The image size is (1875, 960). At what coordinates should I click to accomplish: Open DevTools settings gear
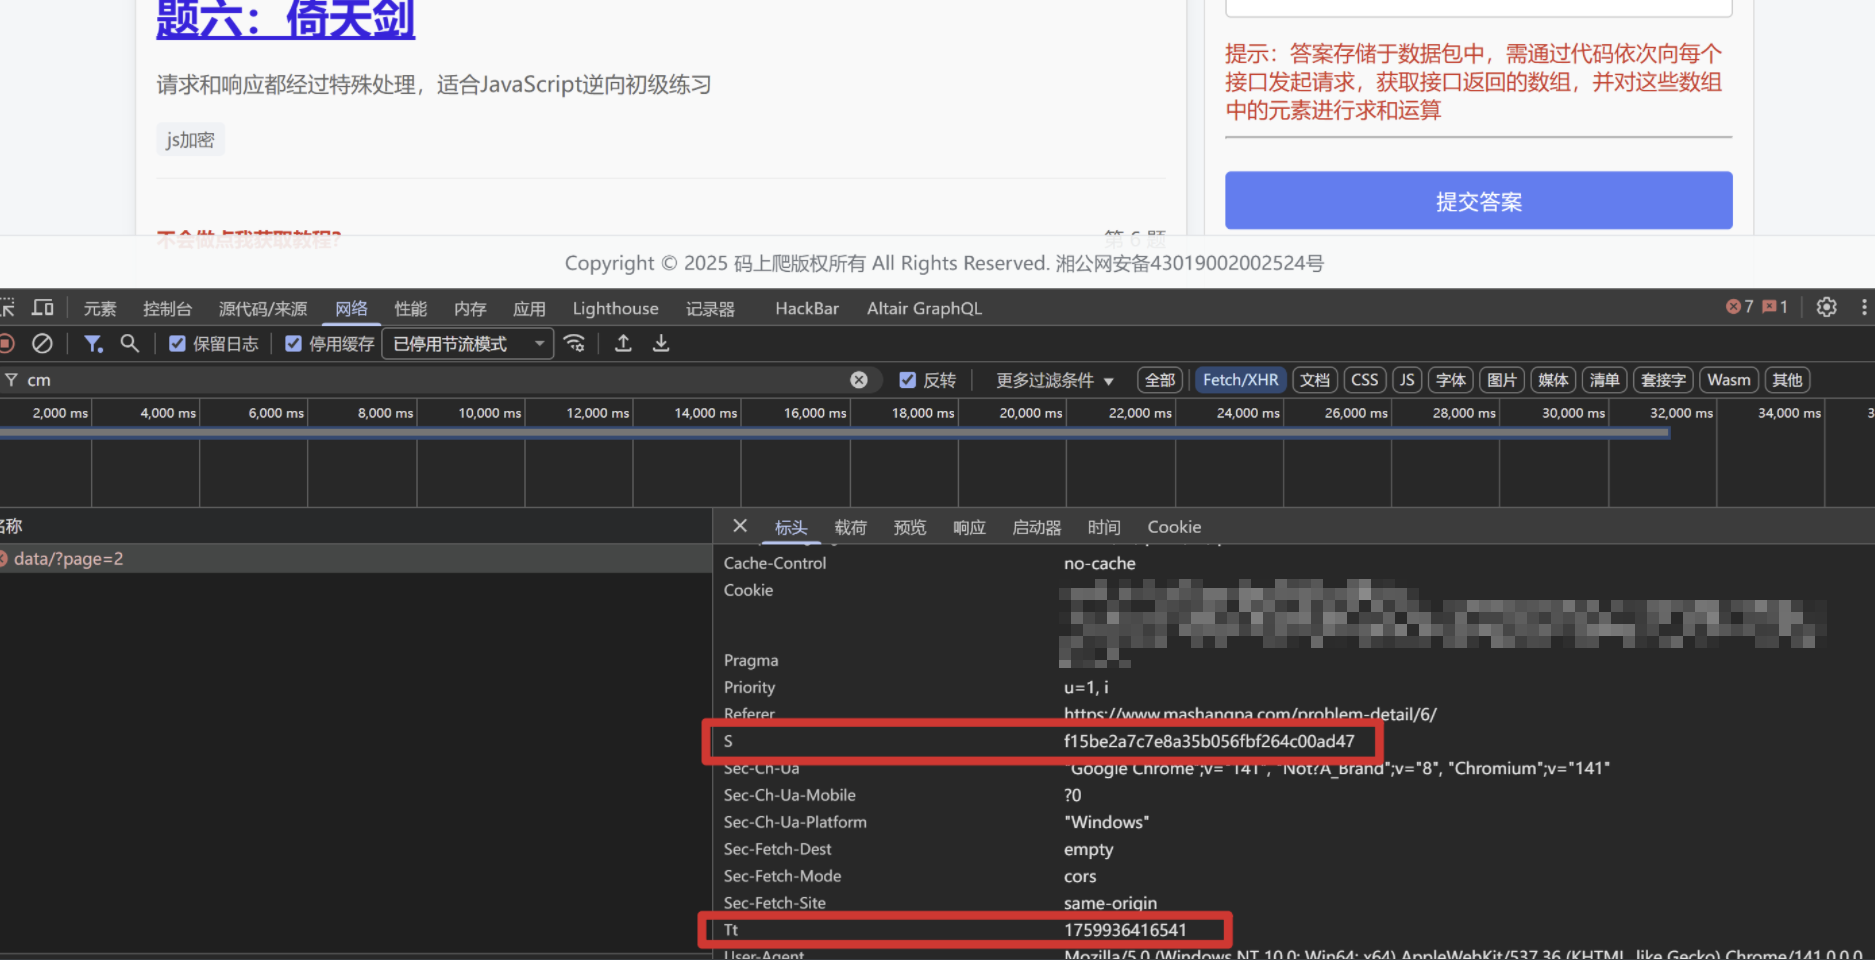(x=1827, y=307)
